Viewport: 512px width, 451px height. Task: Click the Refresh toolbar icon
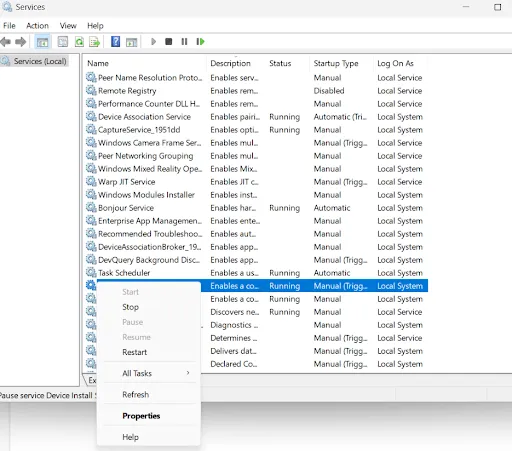pos(79,42)
